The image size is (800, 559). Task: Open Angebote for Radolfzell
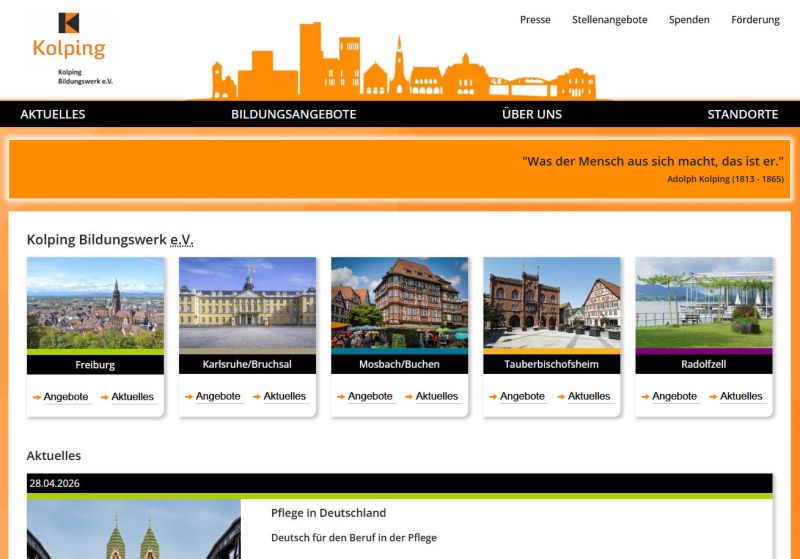[674, 396]
